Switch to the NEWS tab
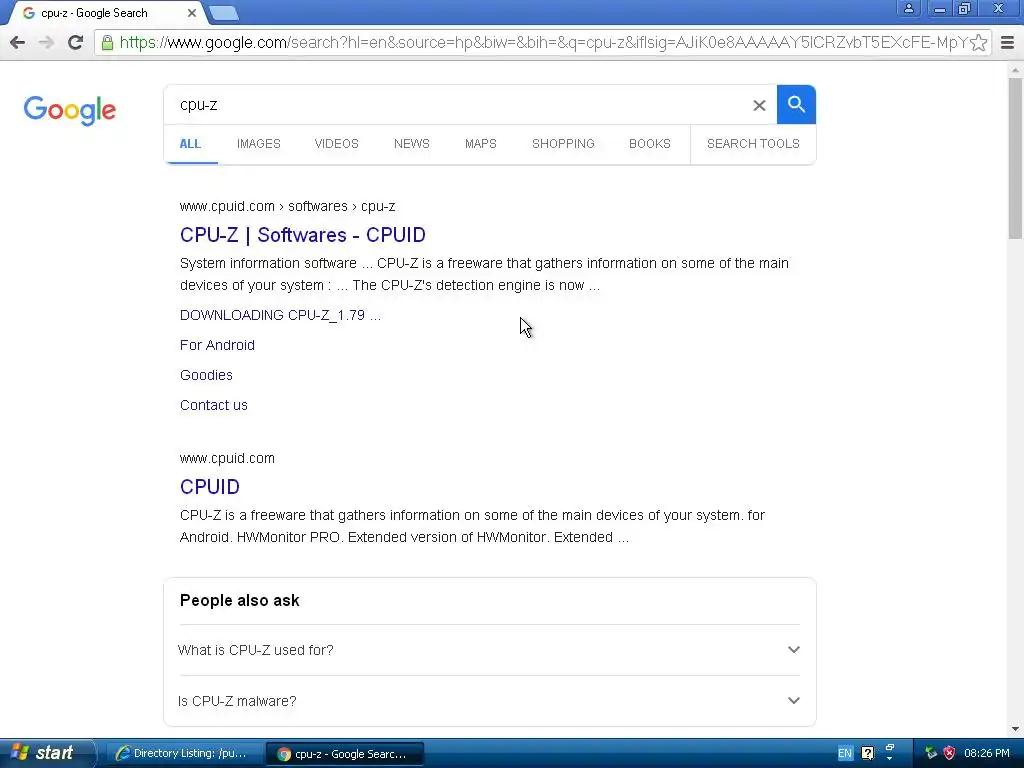 pyautogui.click(x=411, y=144)
